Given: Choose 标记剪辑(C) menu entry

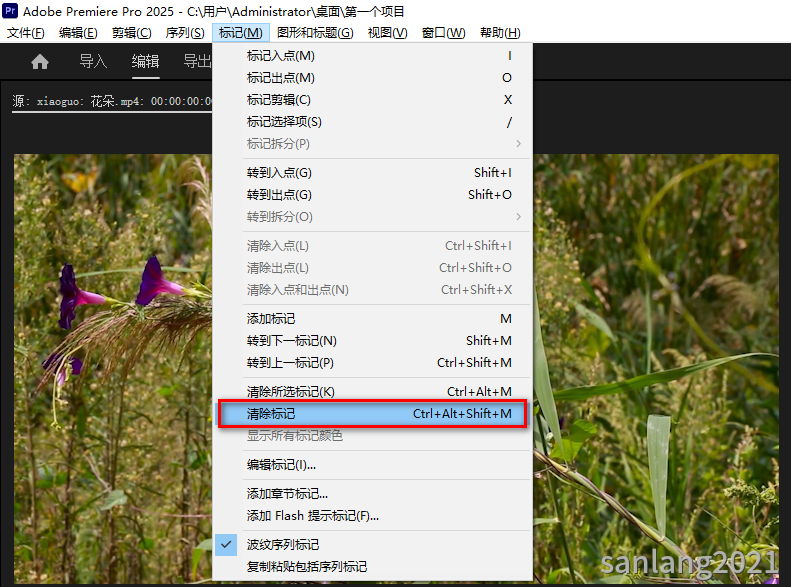Looking at the screenshot, I should (x=373, y=100).
